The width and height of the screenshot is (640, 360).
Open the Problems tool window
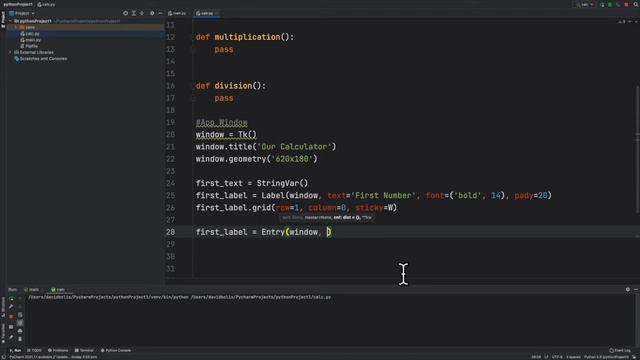[x=58, y=350]
